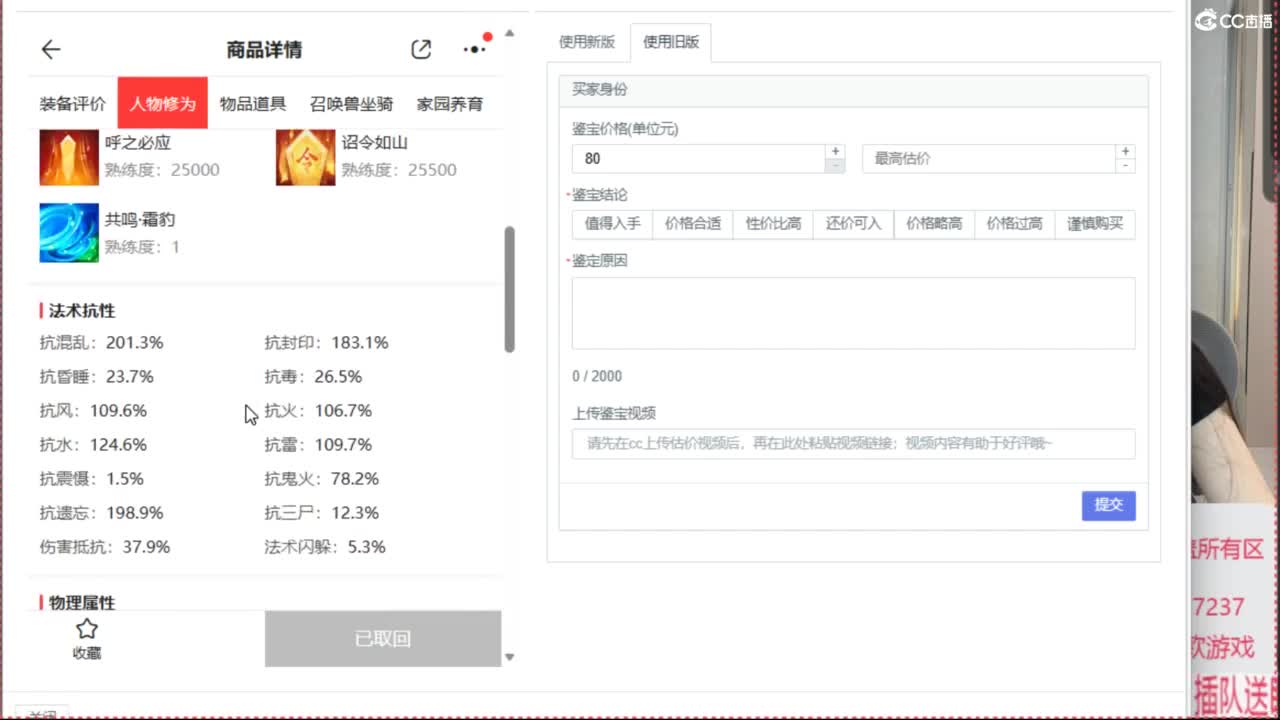Click the 0 / 2000 character counter
Image resolution: width=1280 pixels, height=720 pixels.
coord(597,376)
